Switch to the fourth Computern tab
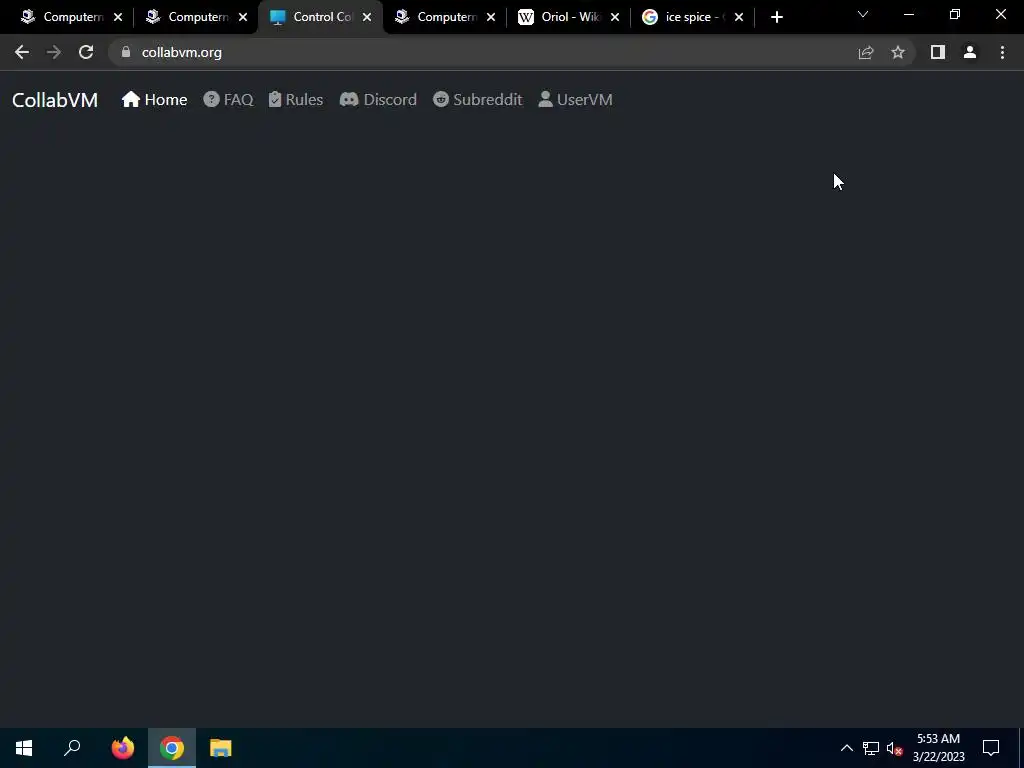Viewport: 1024px width, 768px height. coord(444,18)
